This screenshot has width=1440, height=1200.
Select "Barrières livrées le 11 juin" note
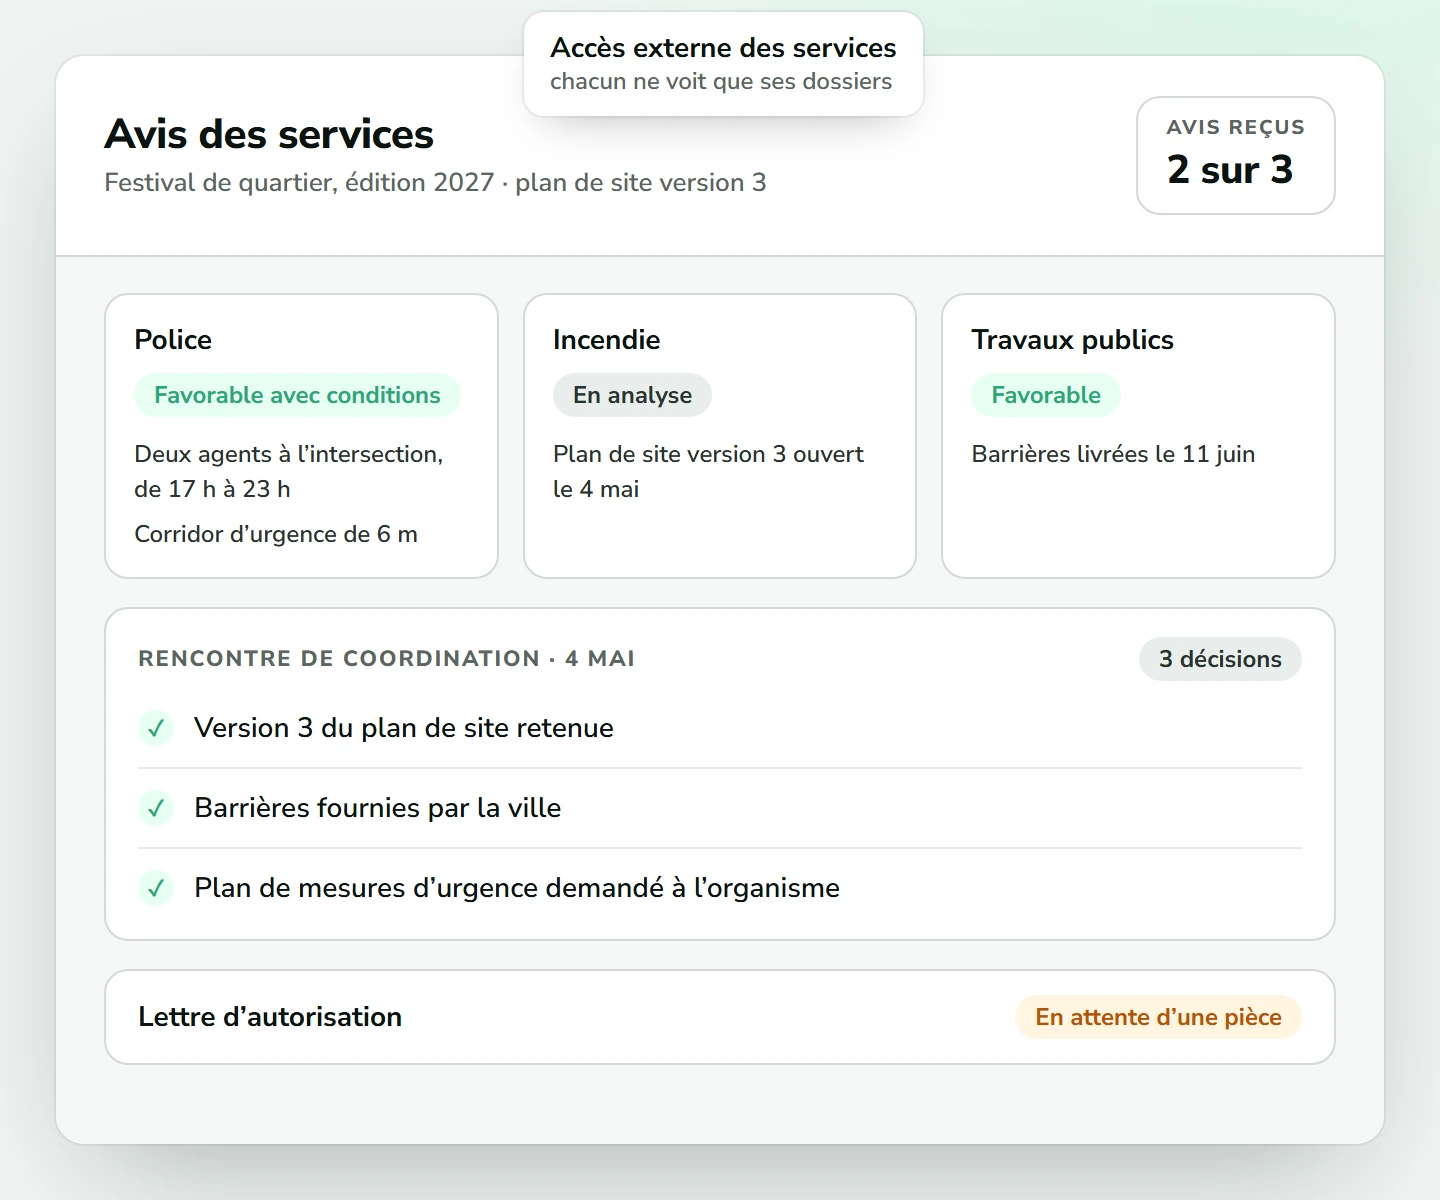click(1113, 454)
